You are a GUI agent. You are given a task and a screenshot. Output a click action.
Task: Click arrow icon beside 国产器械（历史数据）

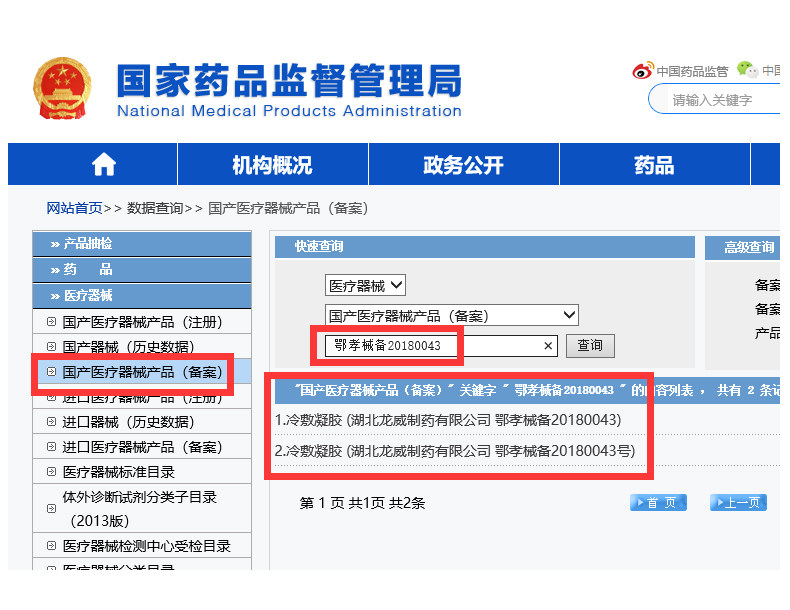tap(51, 347)
